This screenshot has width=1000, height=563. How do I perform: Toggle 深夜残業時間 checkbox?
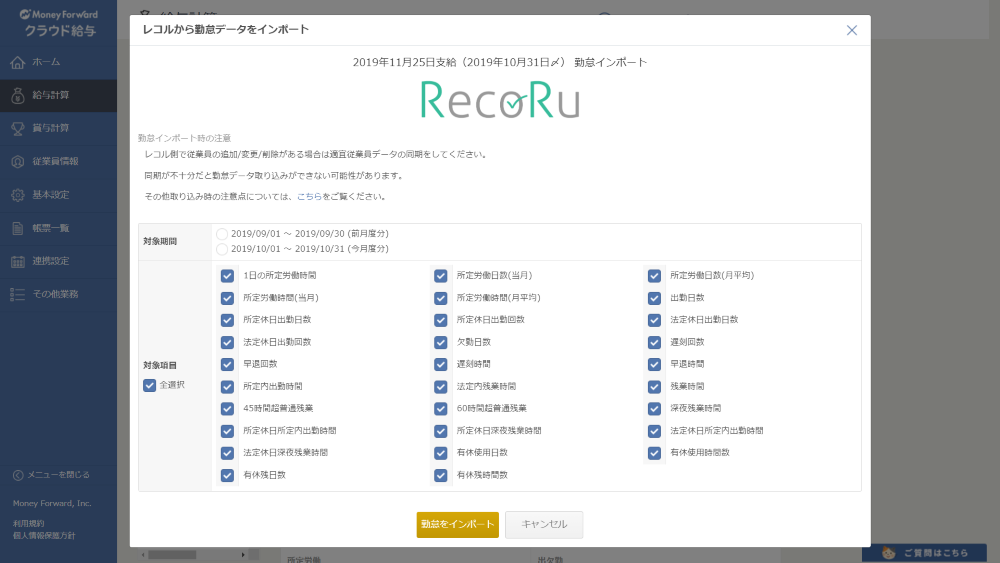[654, 409]
